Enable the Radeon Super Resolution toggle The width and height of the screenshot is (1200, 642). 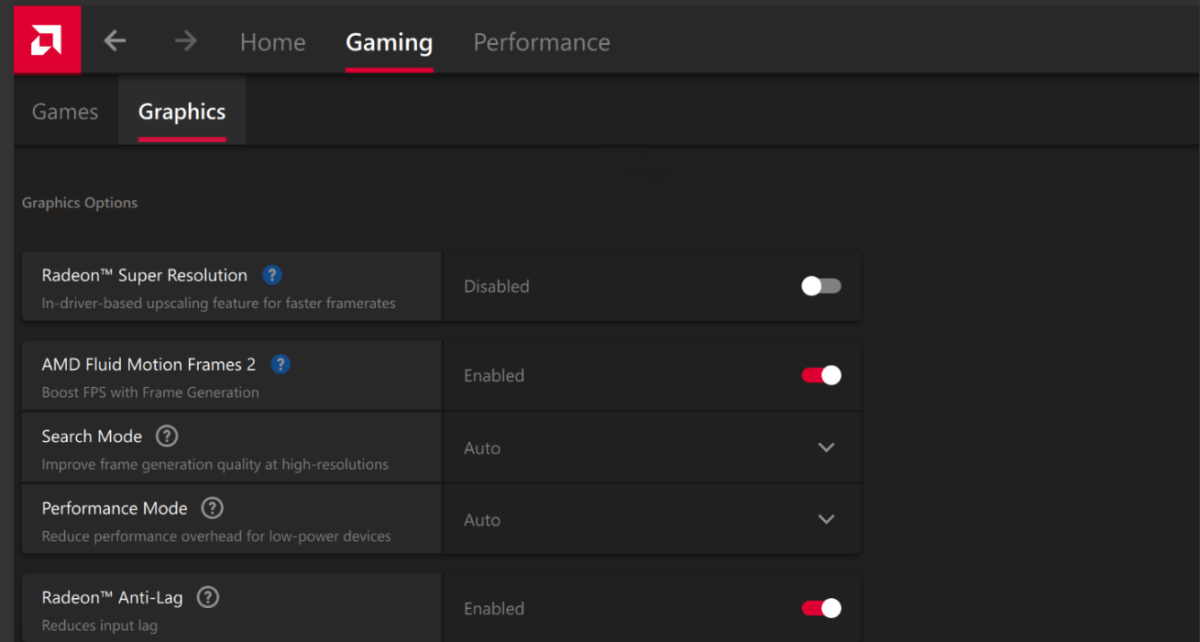point(821,286)
